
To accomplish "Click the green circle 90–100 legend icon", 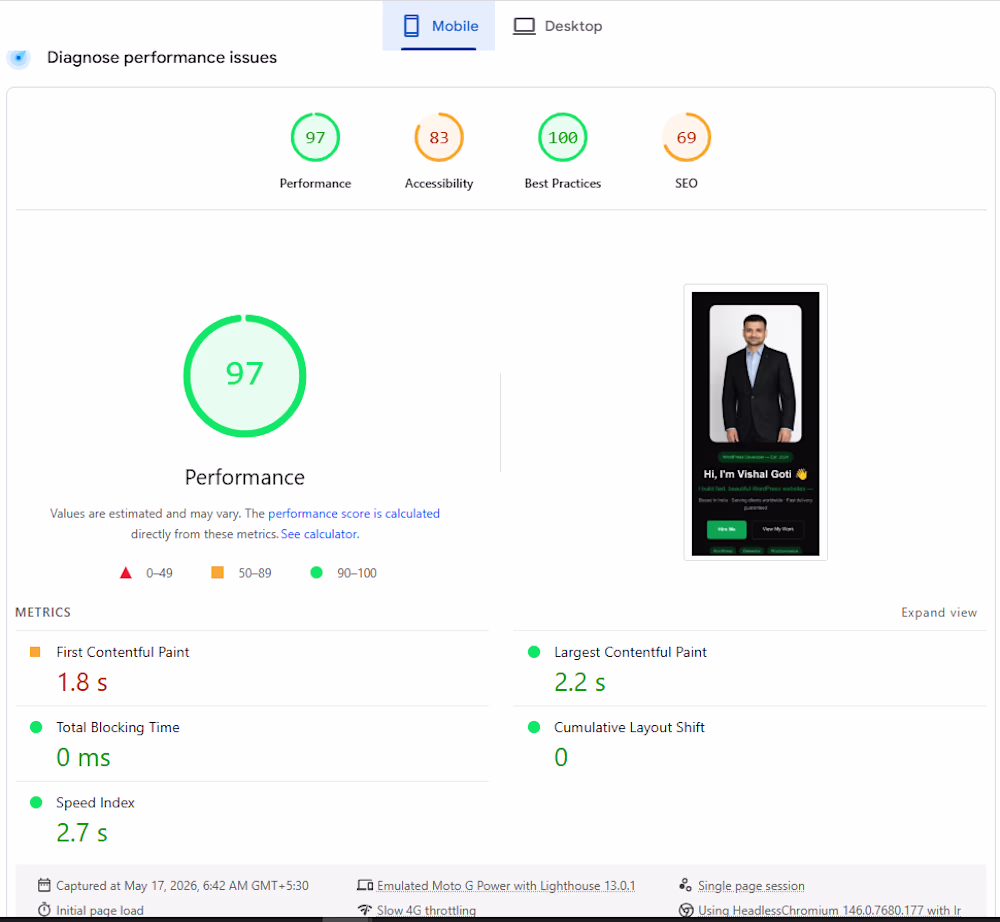I will (316, 573).
